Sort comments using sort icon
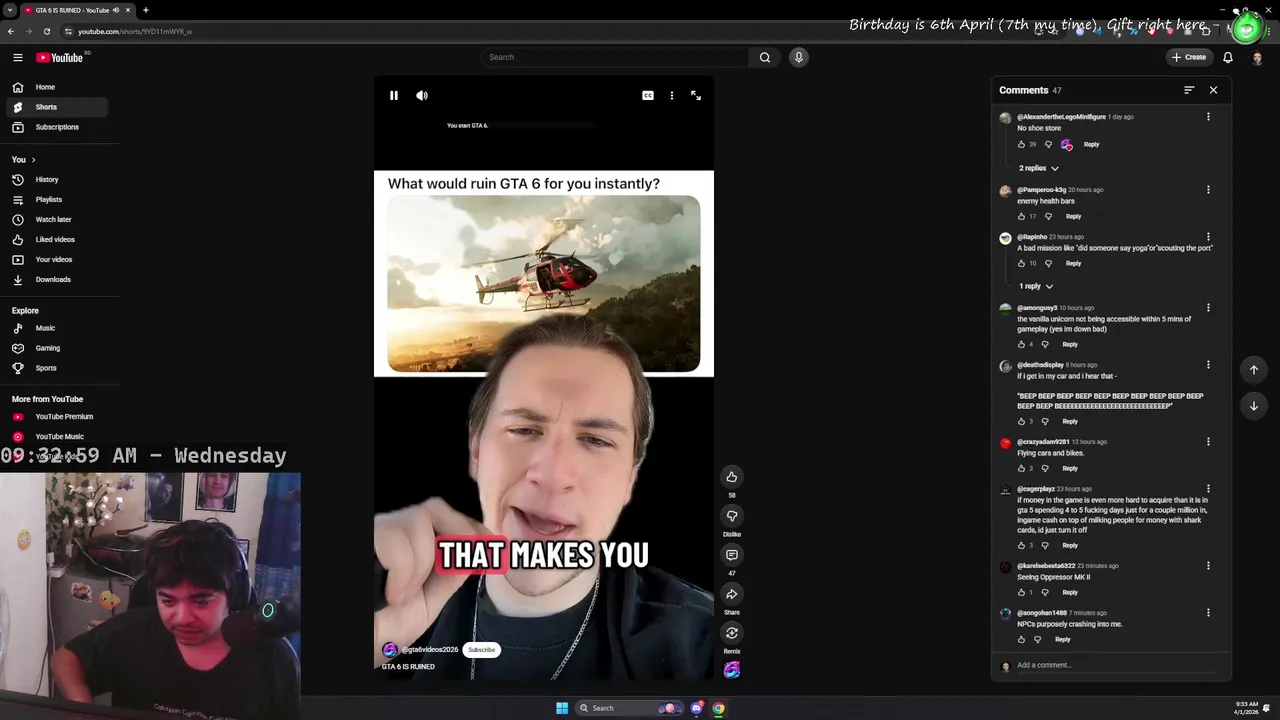The image size is (1280, 720). [1189, 90]
